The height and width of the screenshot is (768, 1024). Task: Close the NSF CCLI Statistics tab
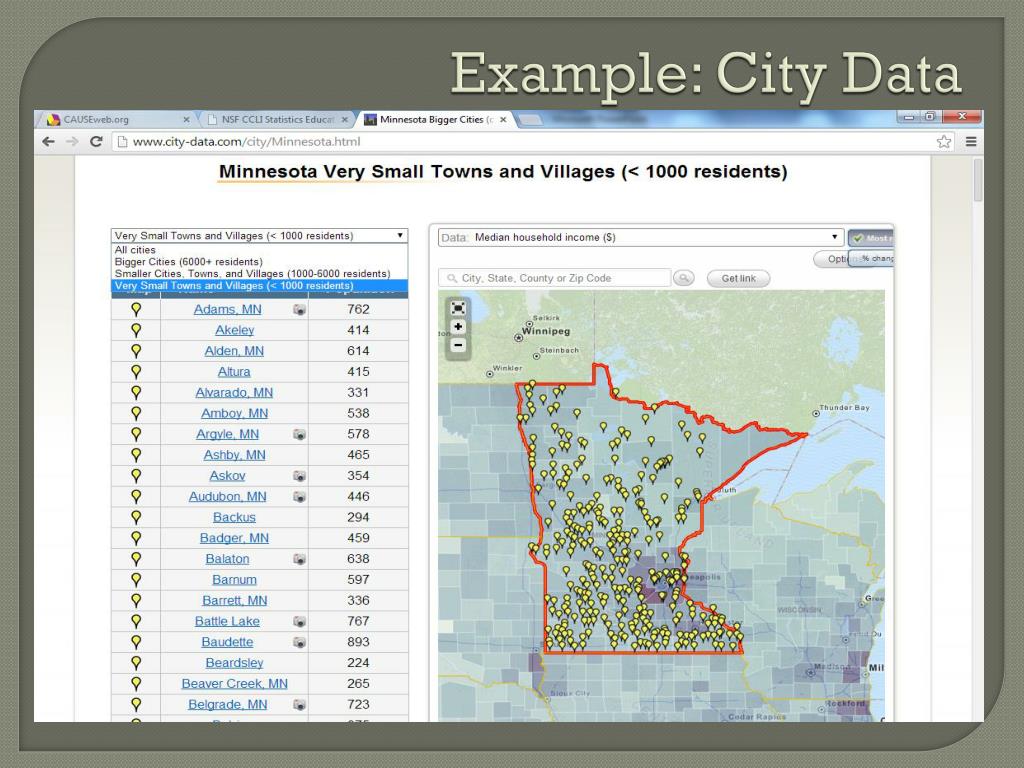[344, 120]
